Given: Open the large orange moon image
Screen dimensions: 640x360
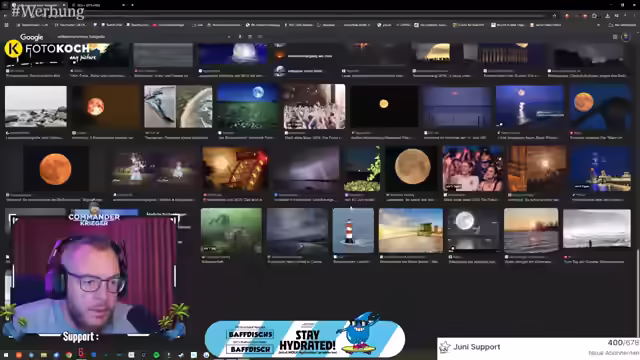Looking at the screenshot, I should pyautogui.click(x=56, y=169).
